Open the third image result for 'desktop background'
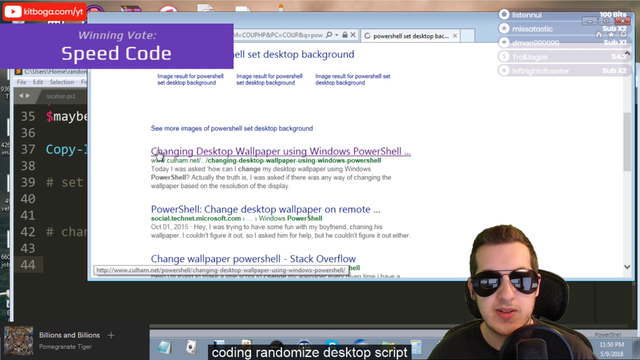The width and height of the screenshot is (640, 360). 353,79
